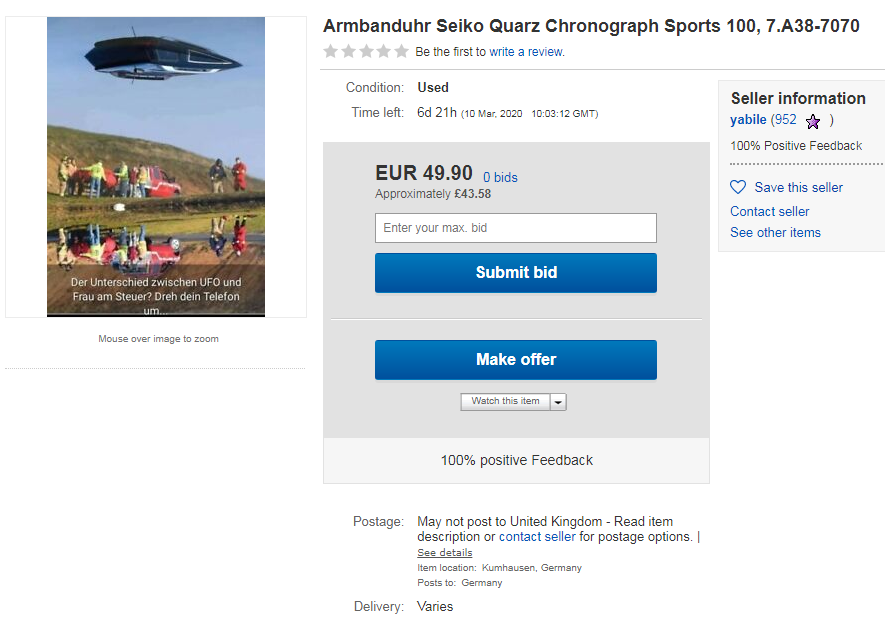Open the Watch this item dropdown arrow

tap(558, 402)
